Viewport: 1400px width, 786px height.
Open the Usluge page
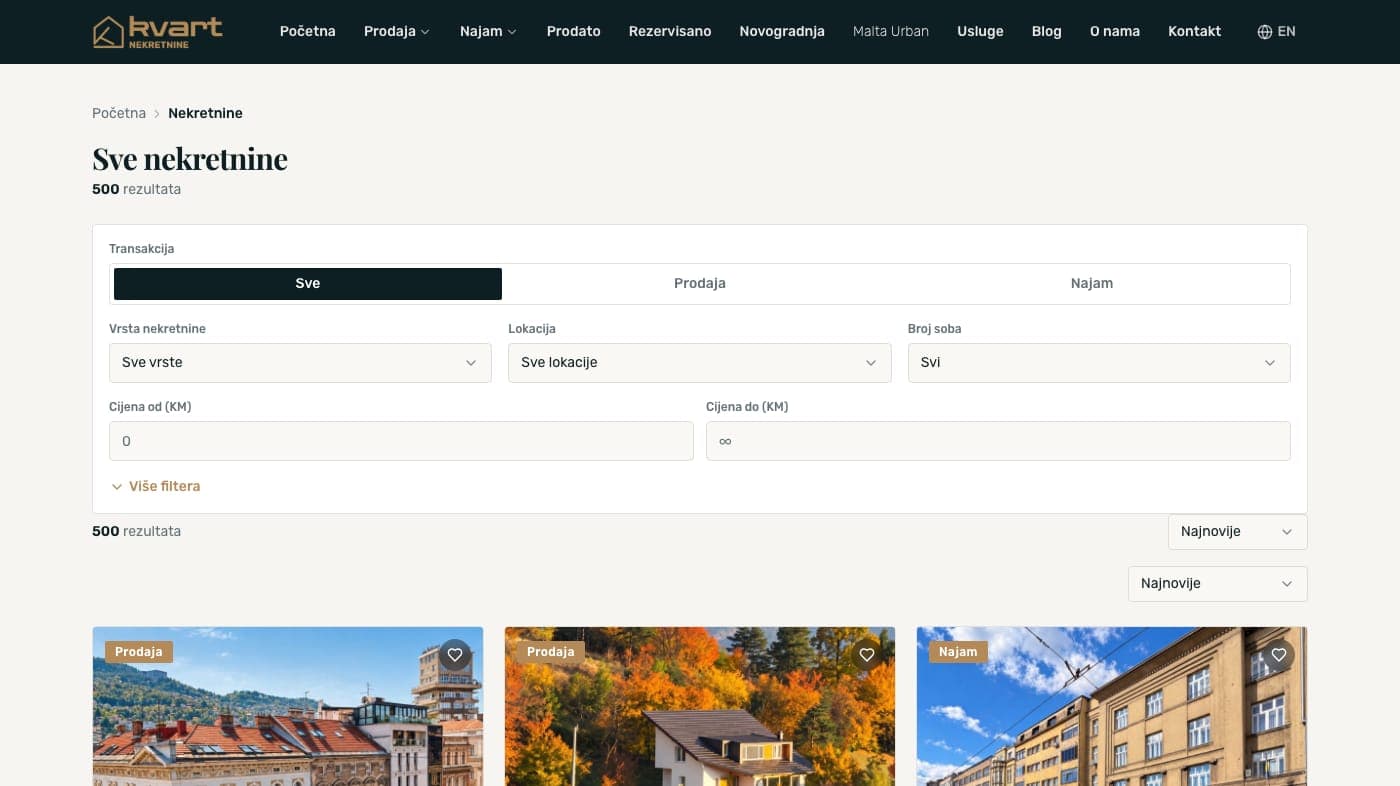click(980, 32)
